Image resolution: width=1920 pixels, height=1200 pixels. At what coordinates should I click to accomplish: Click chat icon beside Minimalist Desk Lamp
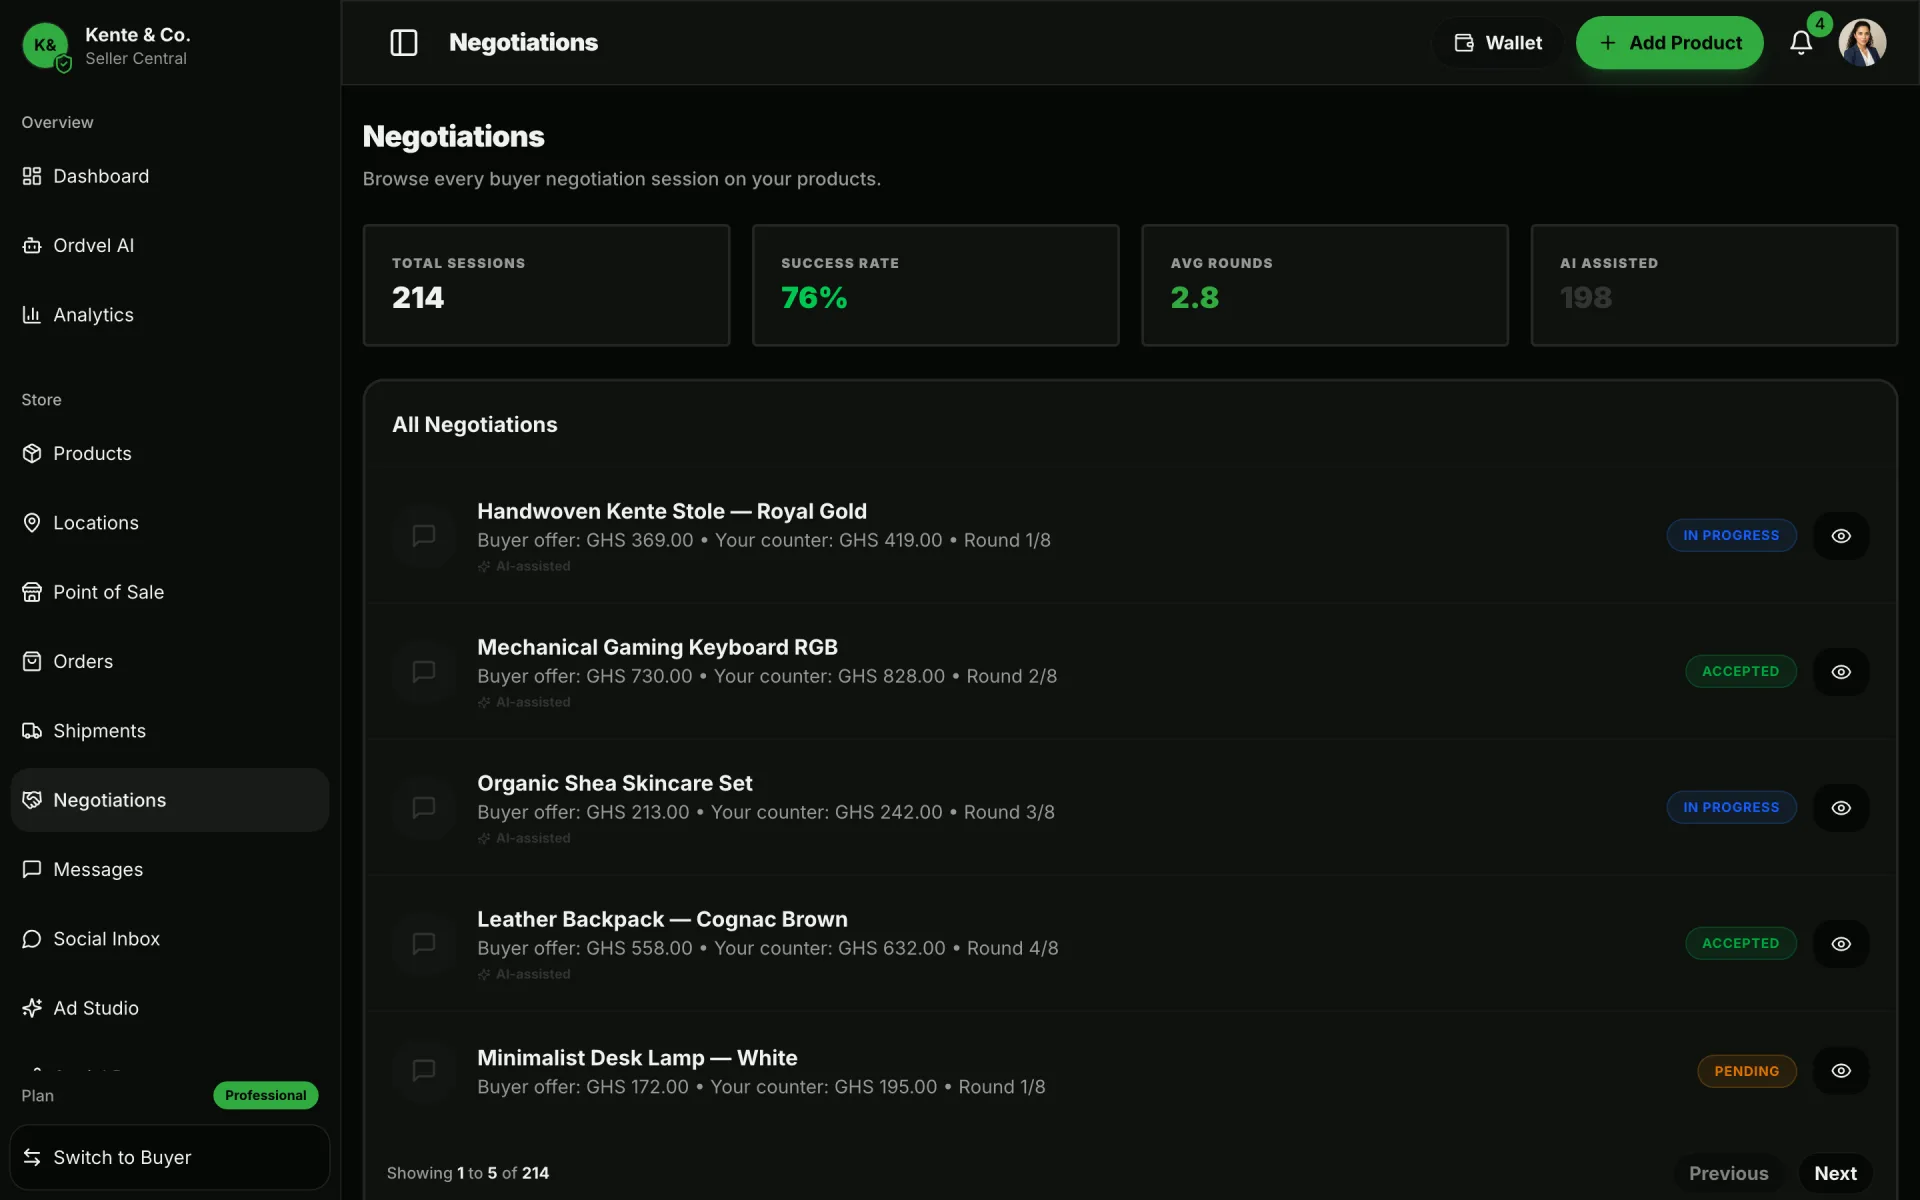coord(424,1071)
